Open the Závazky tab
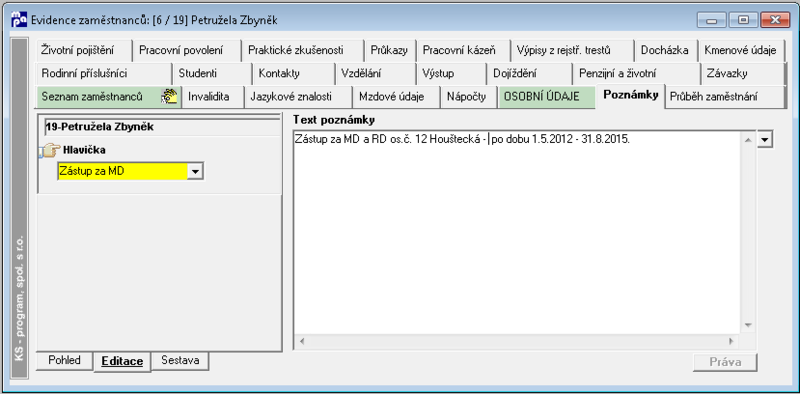800x394 pixels. pos(742,73)
